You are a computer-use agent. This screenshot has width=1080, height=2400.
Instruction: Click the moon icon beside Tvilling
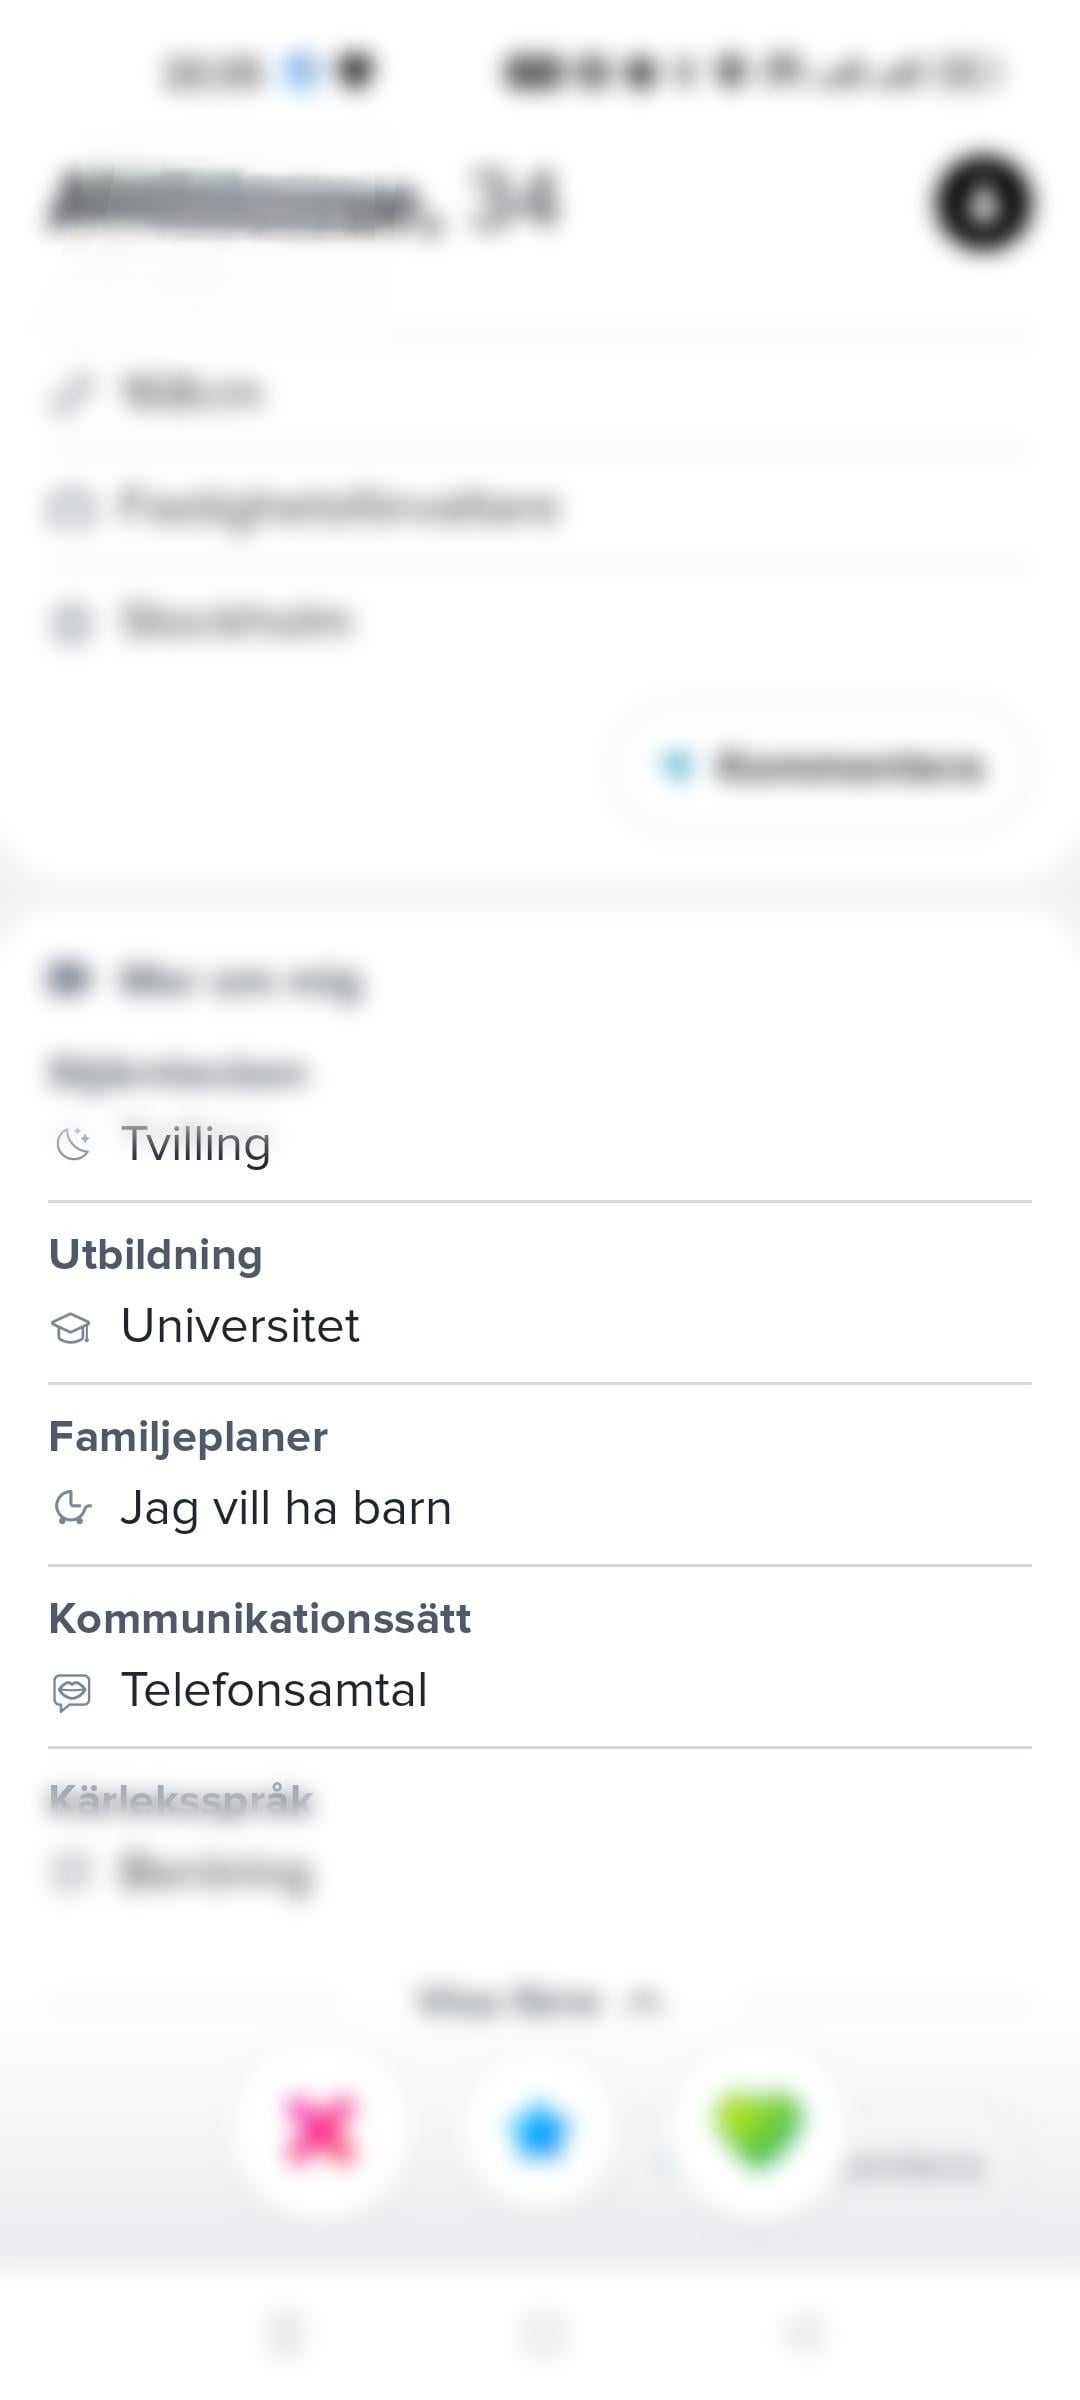pos(72,1144)
